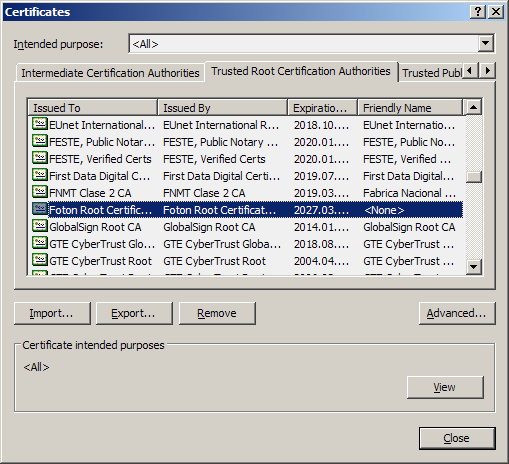Select the FESTE, Verified Certs Issued To entry
This screenshot has height=464, width=509.
100,159
